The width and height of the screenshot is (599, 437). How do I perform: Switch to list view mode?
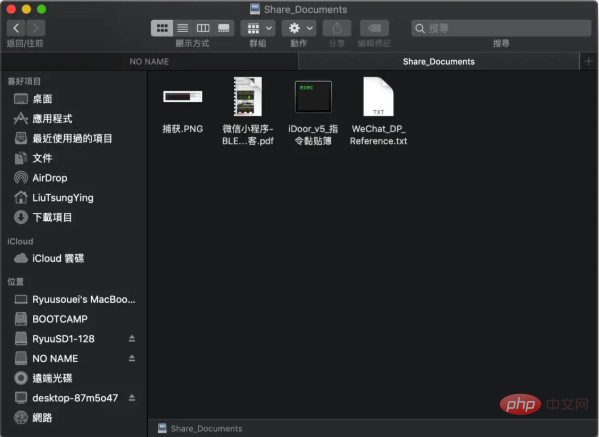tap(183, 28)
